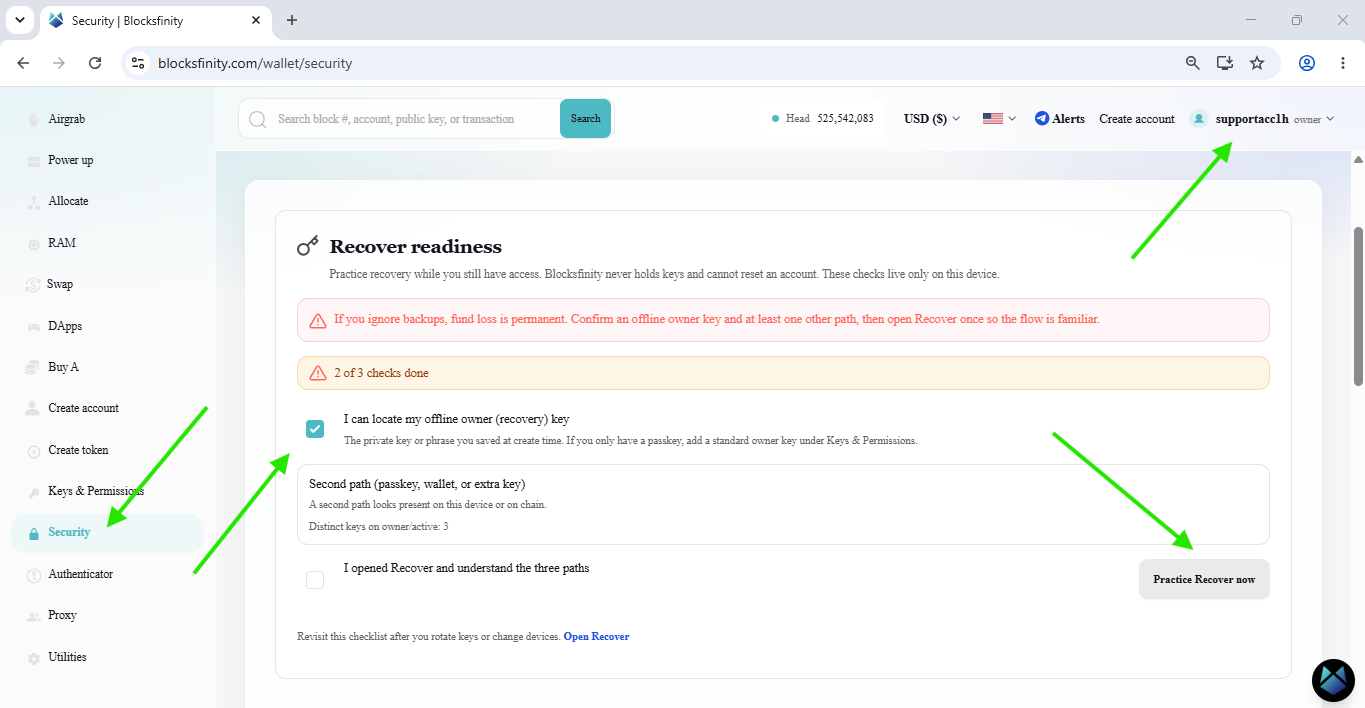The image size is (1365, 708).
Task: Click the Utilities gear icon
Action: [x=34, y=658]
